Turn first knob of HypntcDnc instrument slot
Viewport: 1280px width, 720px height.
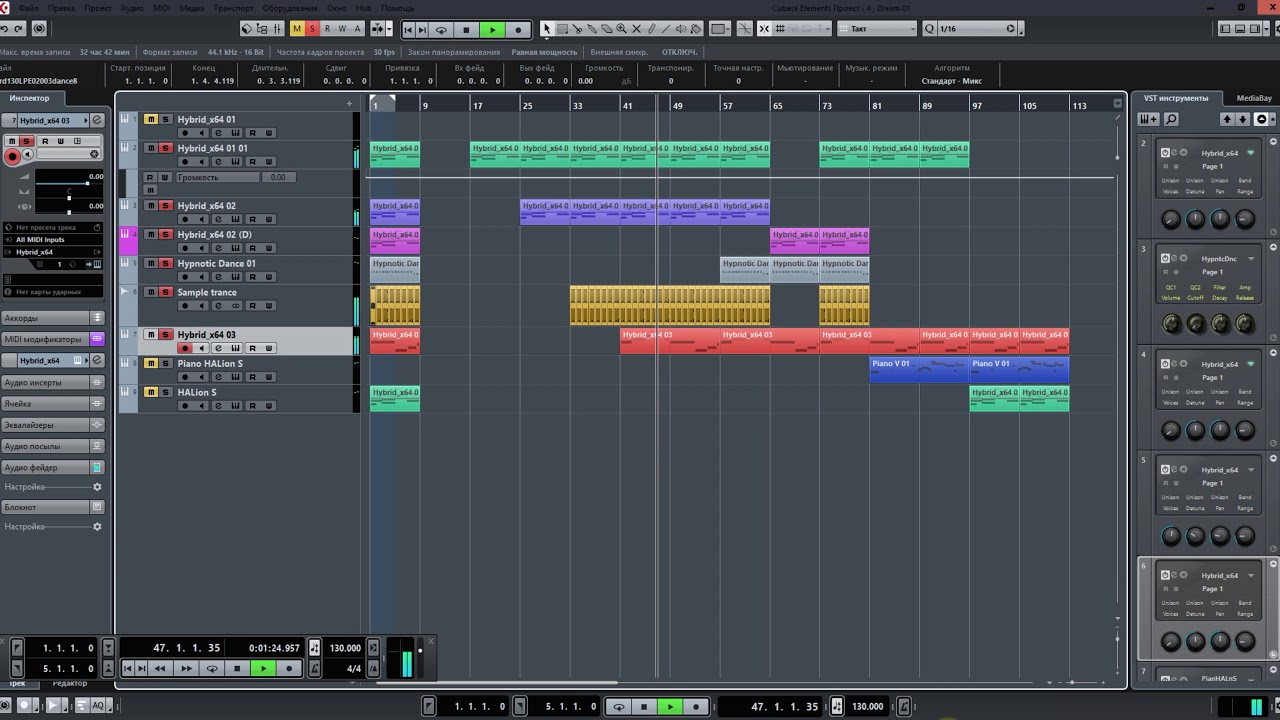(1171, 323)
